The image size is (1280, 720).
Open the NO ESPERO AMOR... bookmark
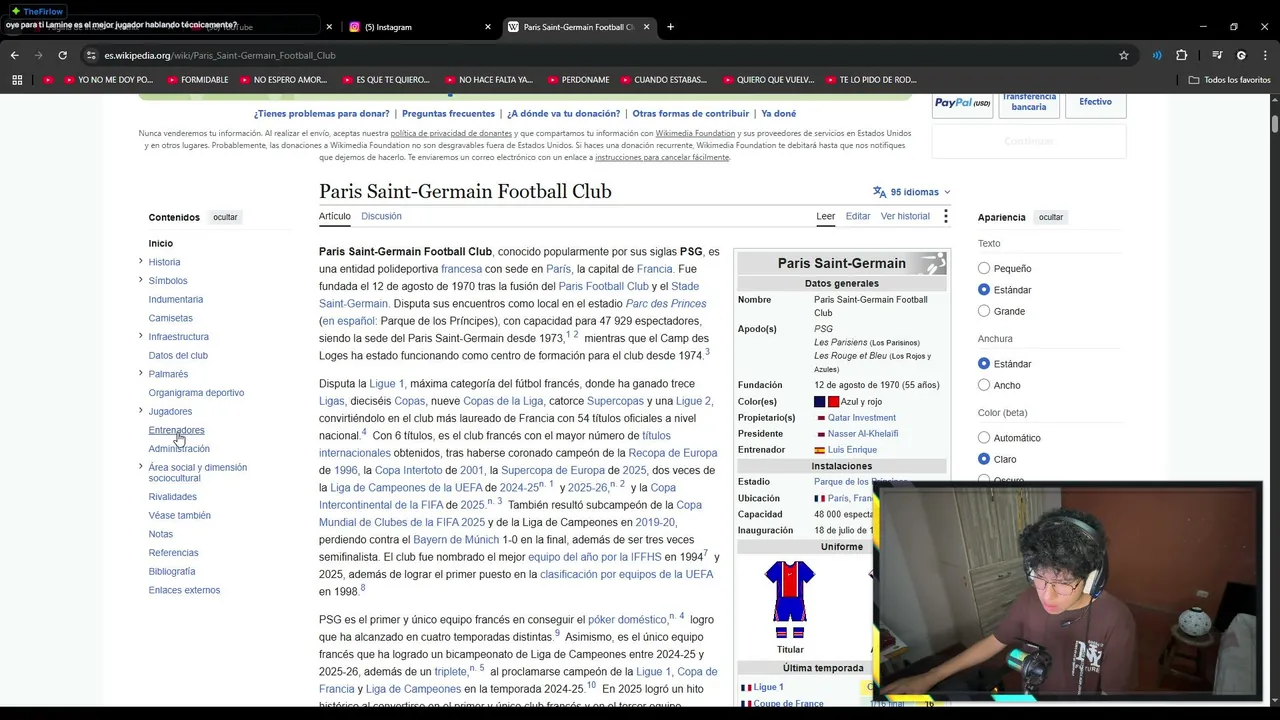point(283,80)
